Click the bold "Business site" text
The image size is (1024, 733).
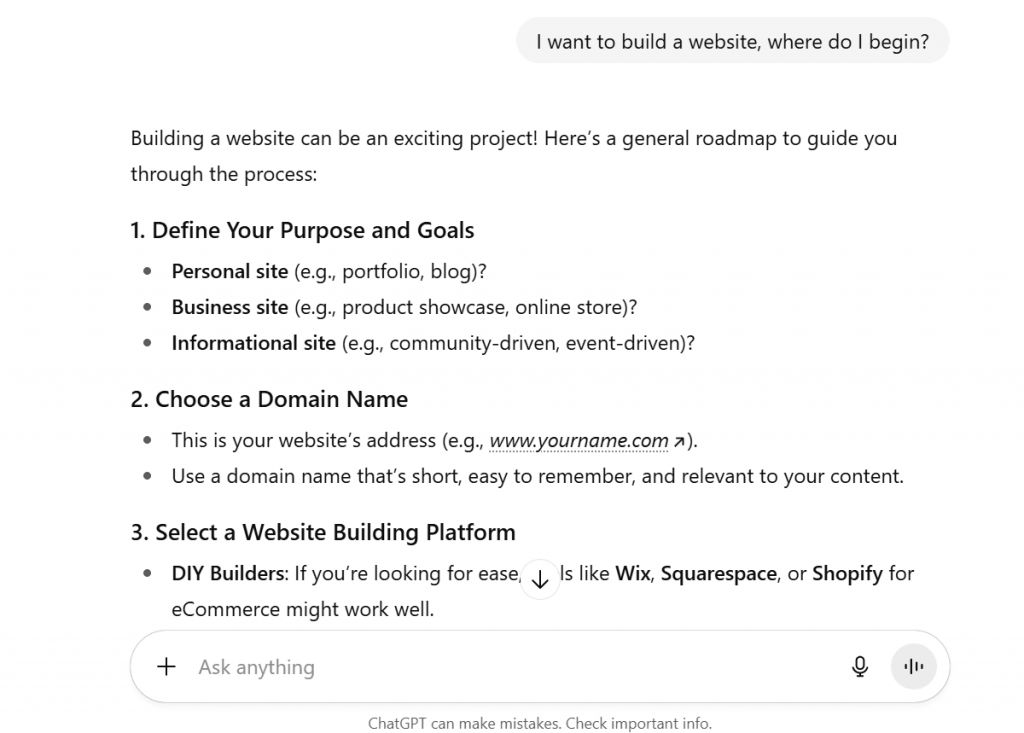(229, 307)
